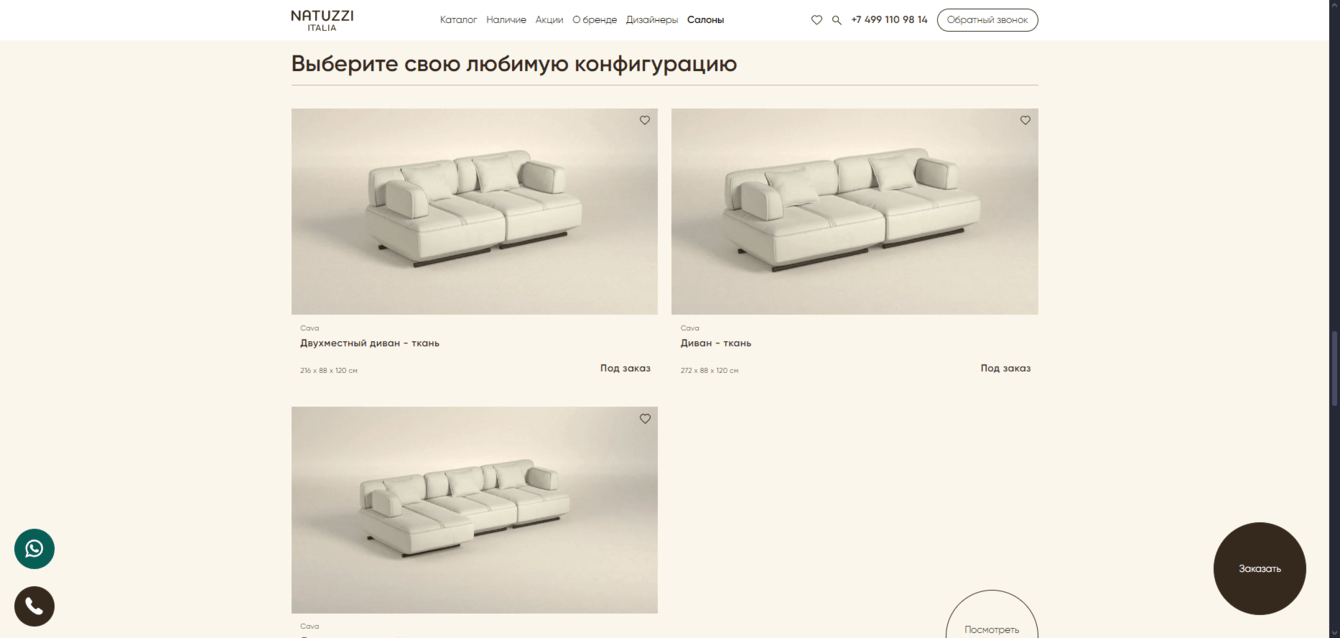
Task: Call the phone number +7 499 110 98 14
Action: coord(889,20)
